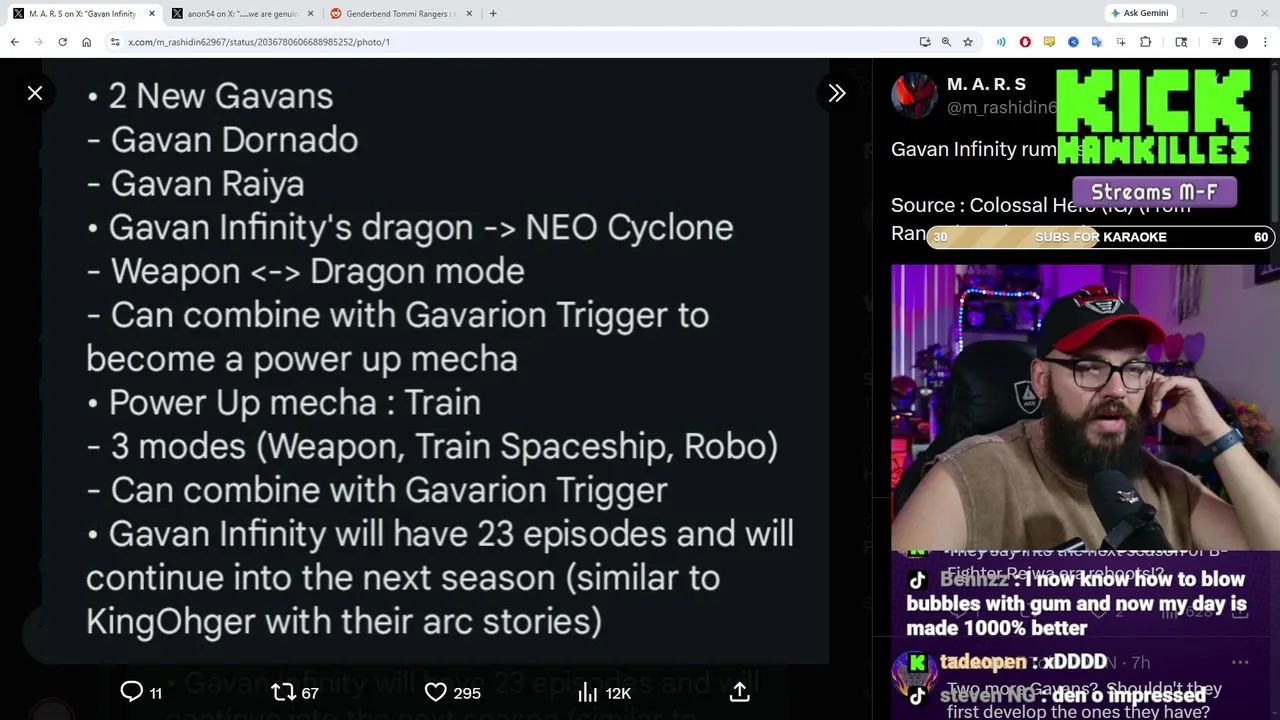Viewport: 1280px width, 720px height.
Task: Close the photo viewer with the X
Action: pos(35,93)
